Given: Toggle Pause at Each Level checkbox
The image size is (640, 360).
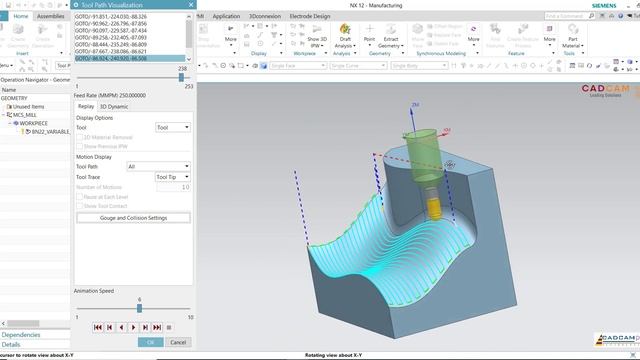Looking at the screenshot, I should (80, 197).
